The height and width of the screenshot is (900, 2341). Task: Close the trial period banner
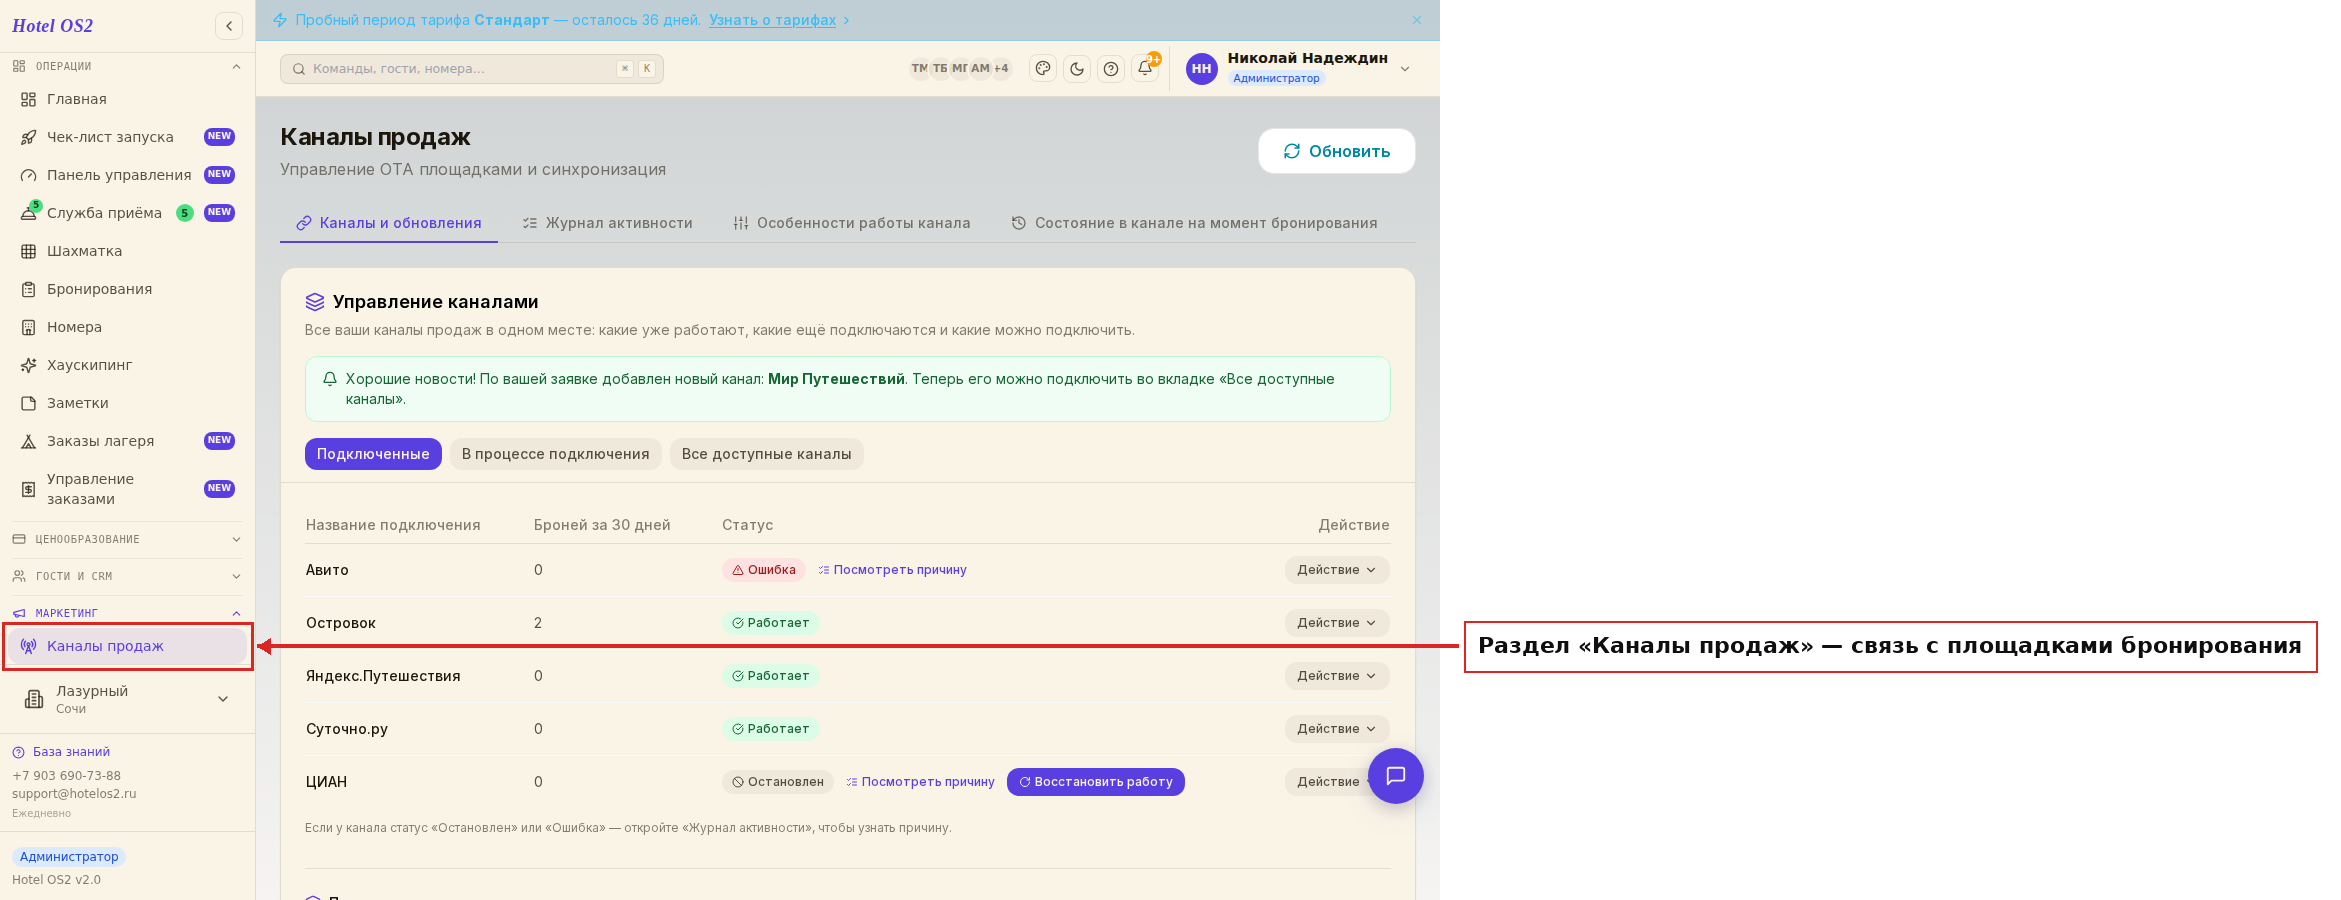point(1417,20)
